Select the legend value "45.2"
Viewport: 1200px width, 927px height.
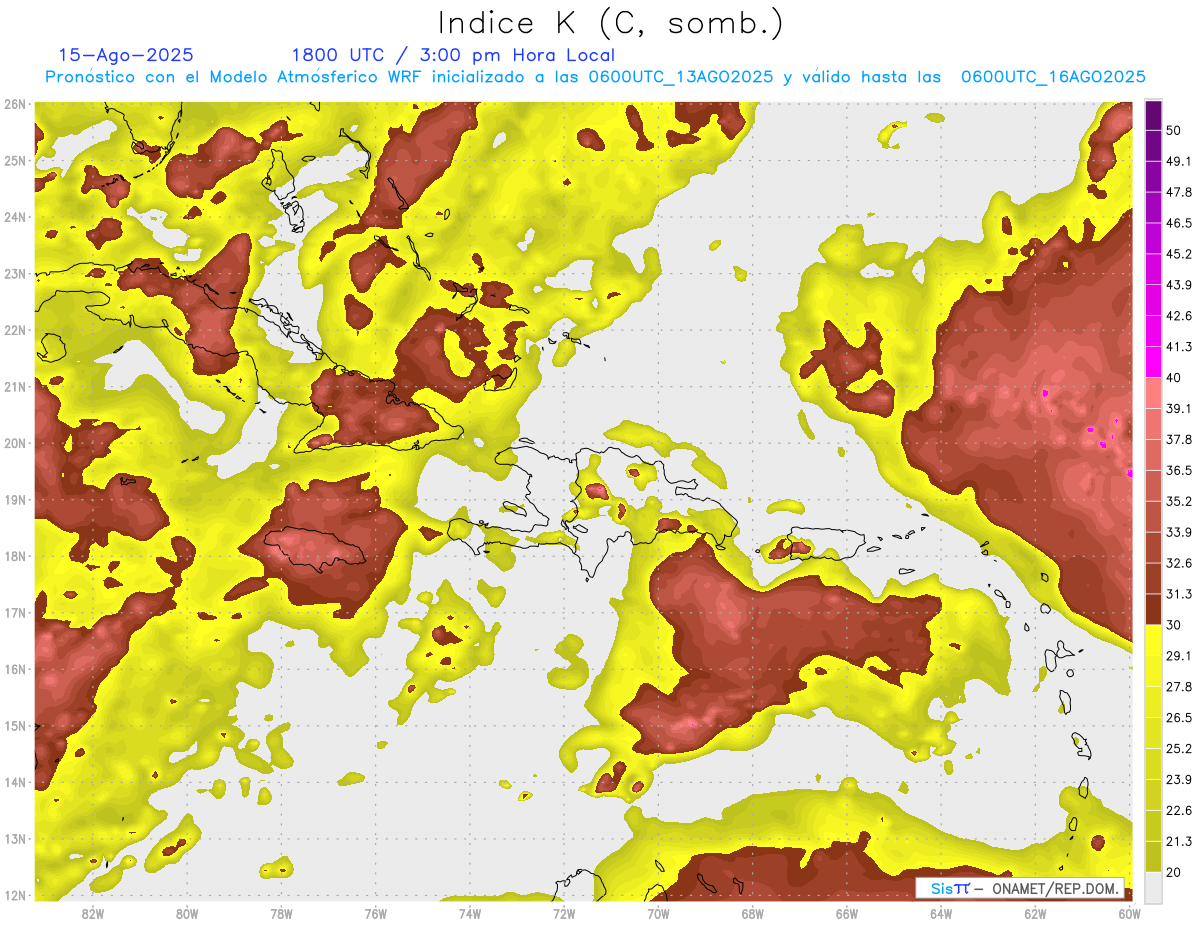click(1179, 254)
